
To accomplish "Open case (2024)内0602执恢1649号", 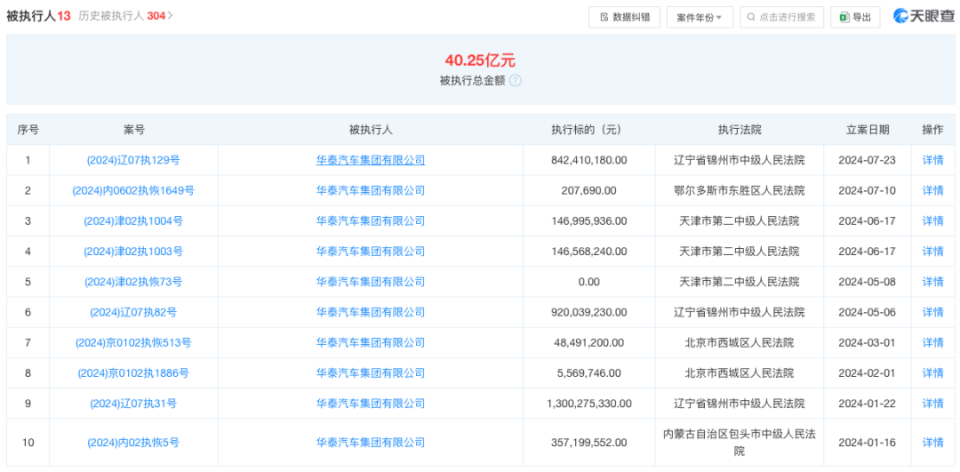I will pyautogui.click(x=134, y=190).
